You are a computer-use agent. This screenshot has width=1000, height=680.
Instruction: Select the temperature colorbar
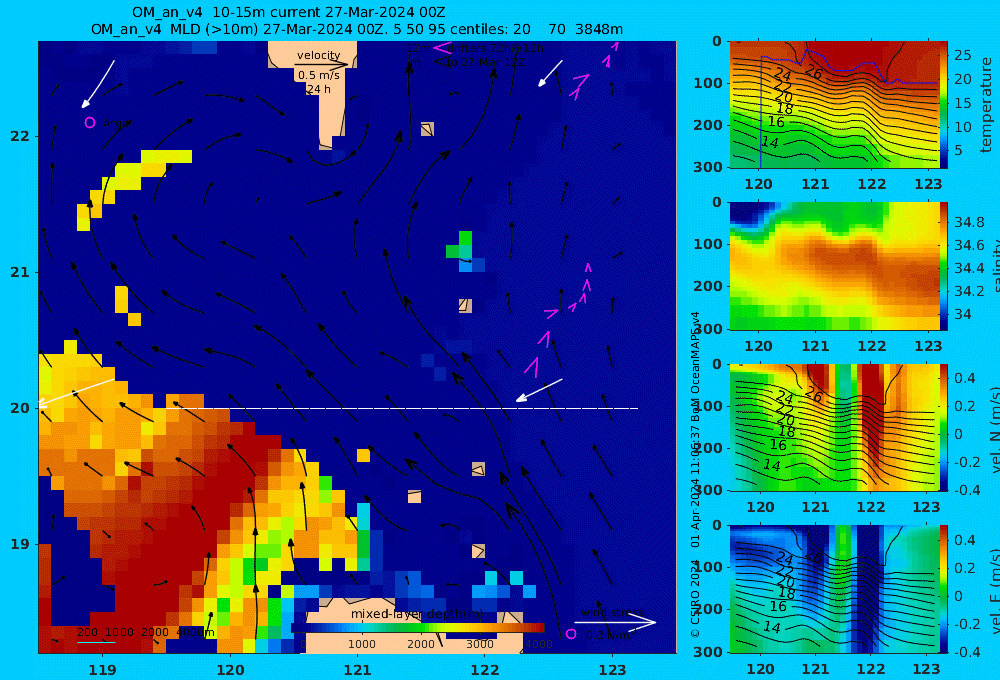pyautogui.click(x=944, y=104)
